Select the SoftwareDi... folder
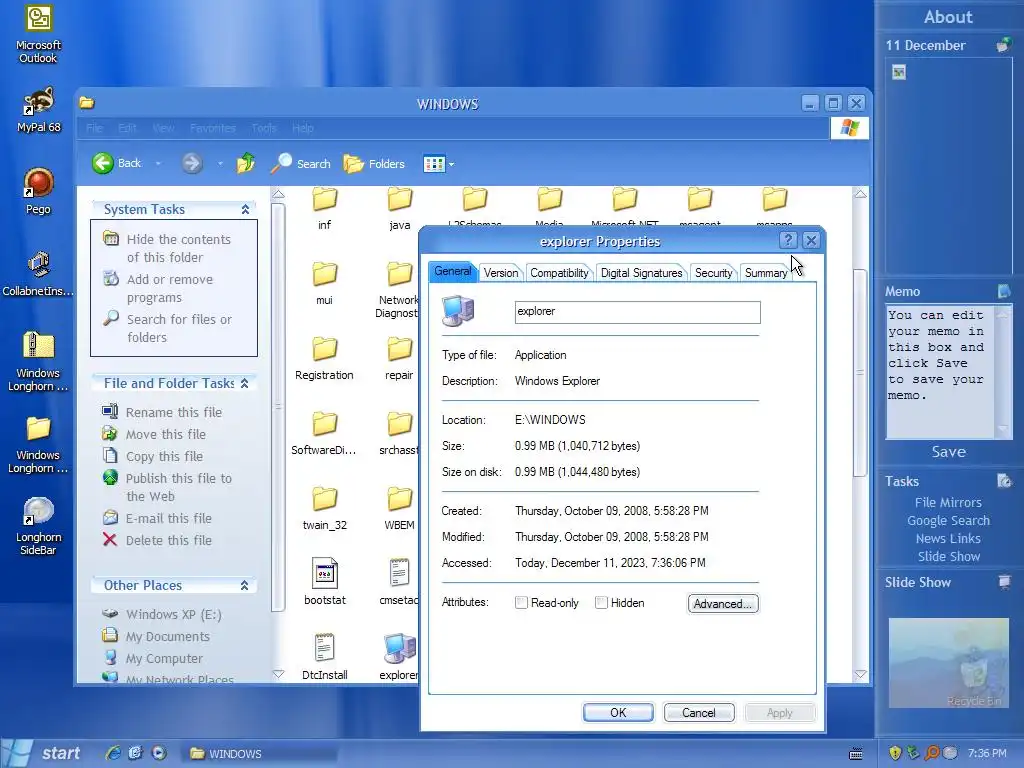1024x768 pixels. coord(325,434)
